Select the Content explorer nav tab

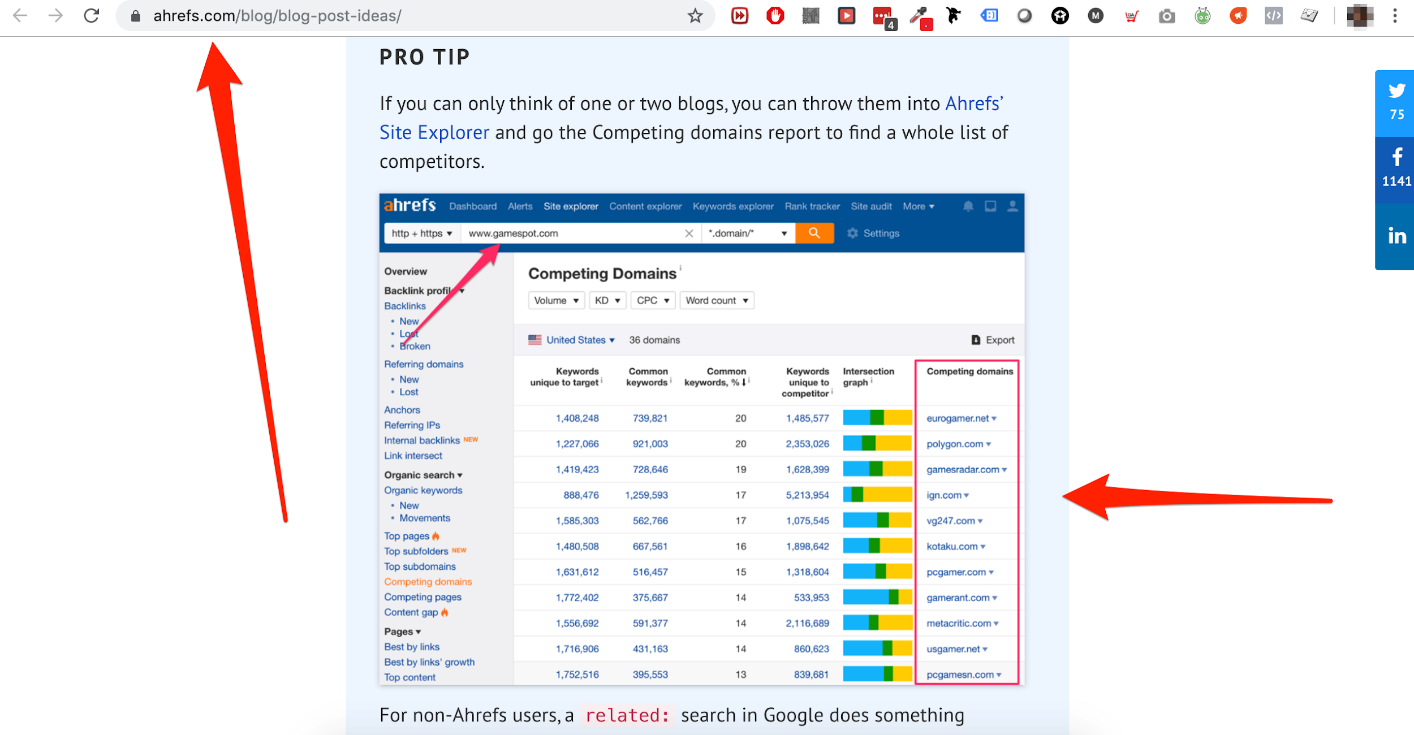point(645,206)
